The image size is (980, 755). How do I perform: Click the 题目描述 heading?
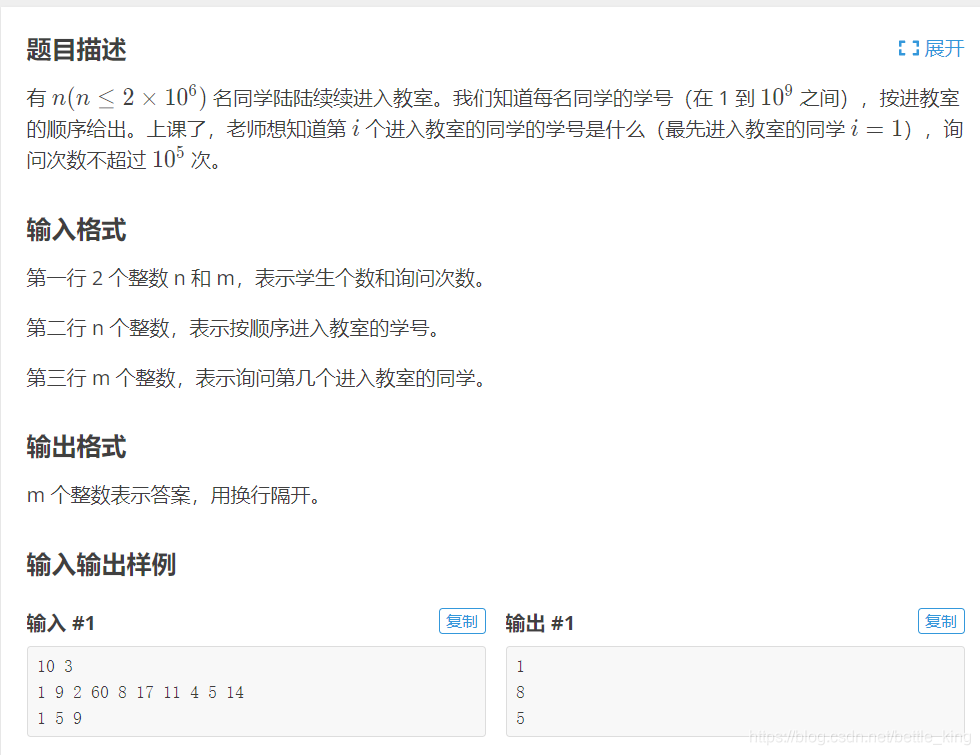[x=76, y=49]
